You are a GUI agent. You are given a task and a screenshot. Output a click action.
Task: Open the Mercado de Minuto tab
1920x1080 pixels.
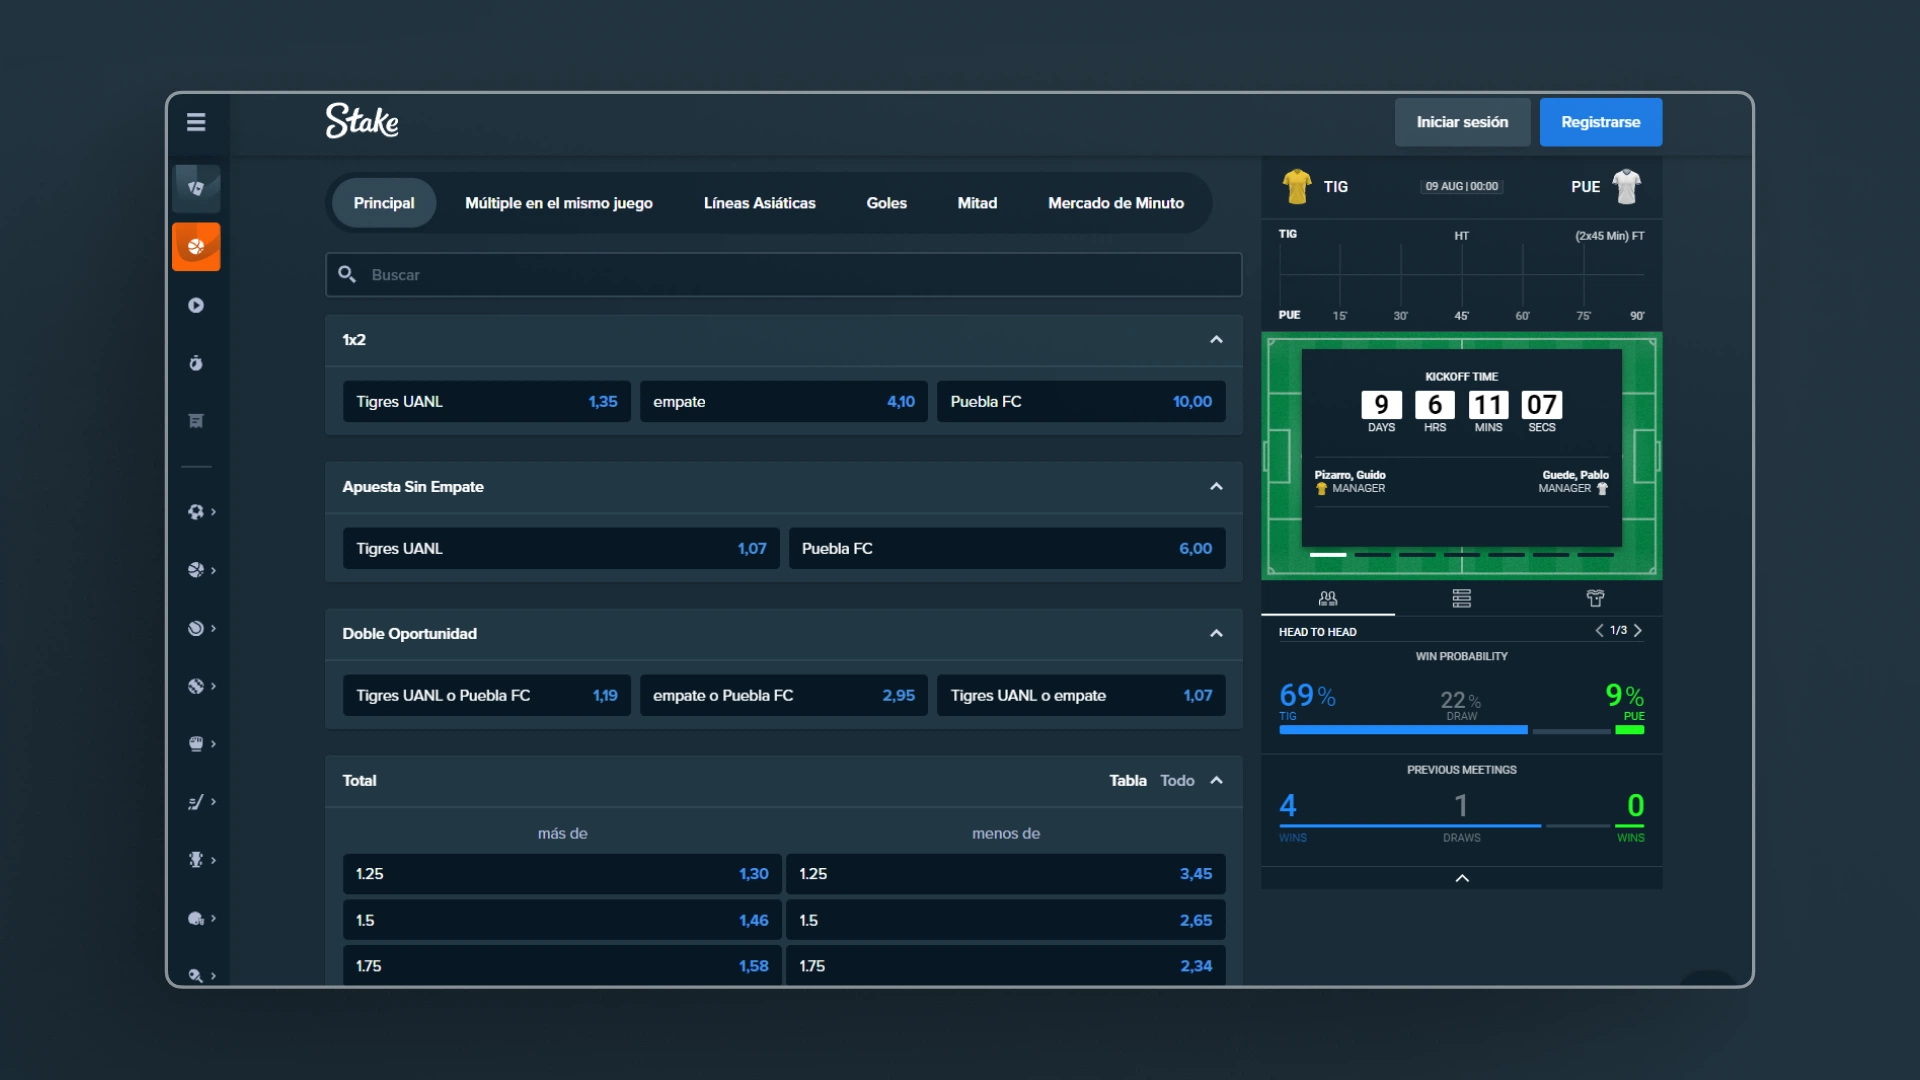[x=1116, y=203]
